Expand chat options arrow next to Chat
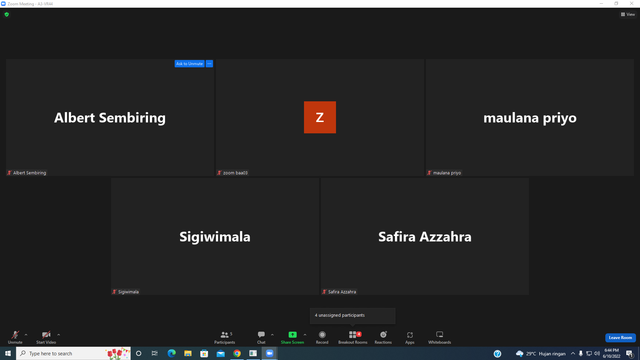Screen dimensions: 640x360 coord(272,335)
